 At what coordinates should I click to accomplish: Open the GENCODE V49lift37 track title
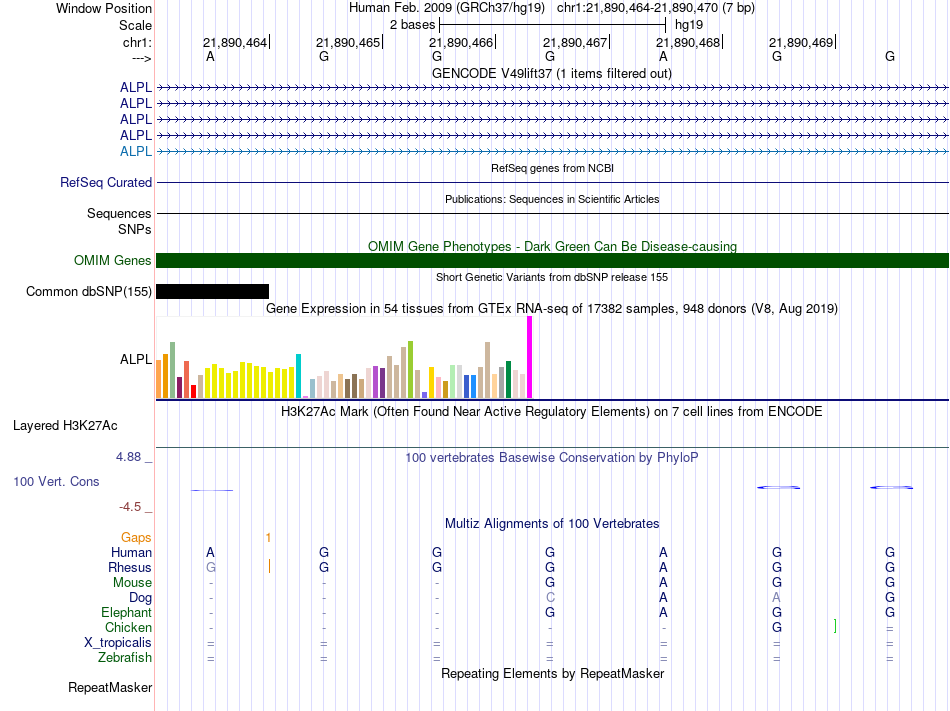[x=551, y=74]
